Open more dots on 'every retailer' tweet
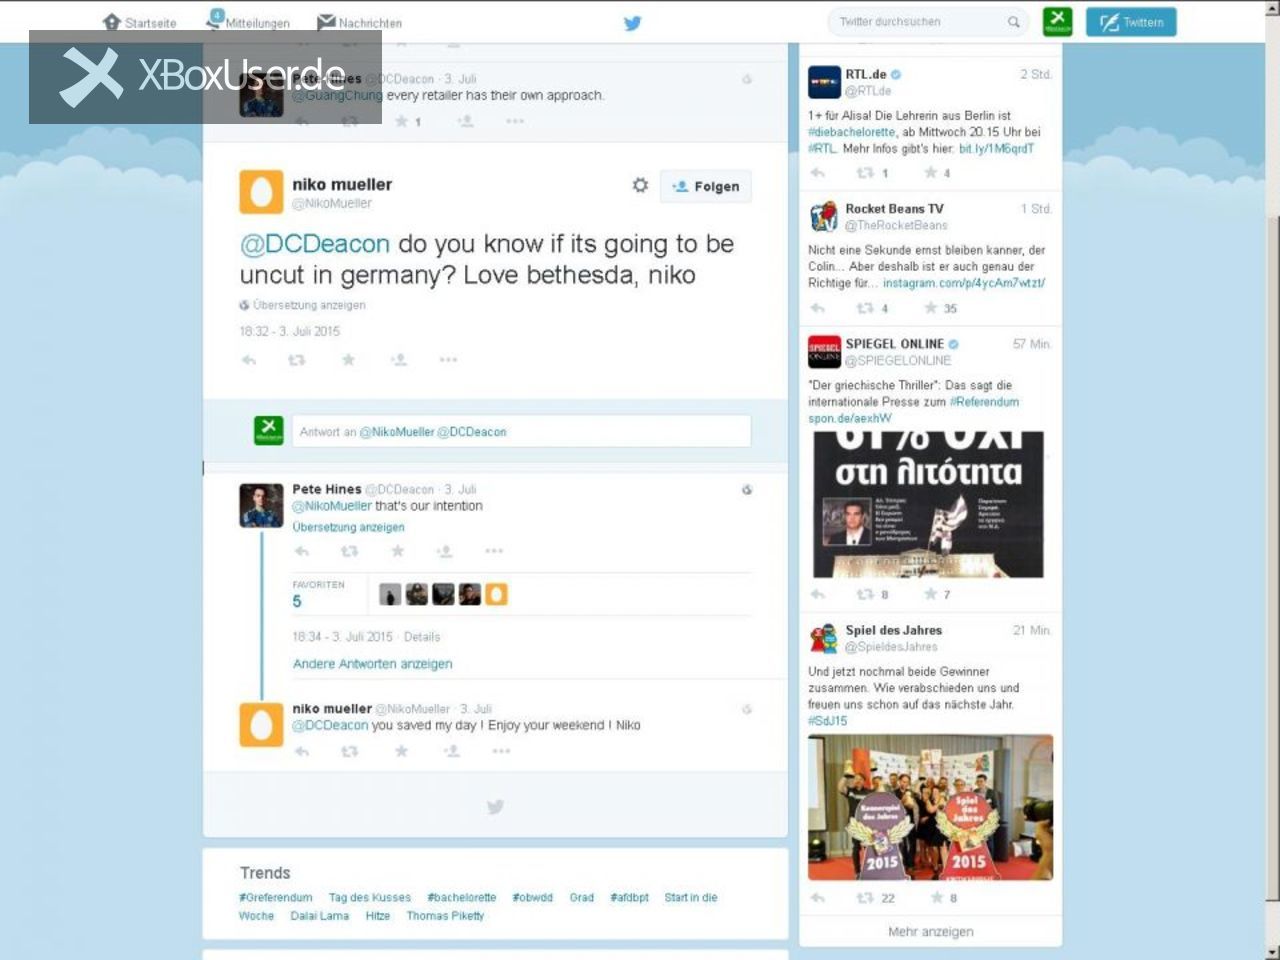 (x=515, y=122)
